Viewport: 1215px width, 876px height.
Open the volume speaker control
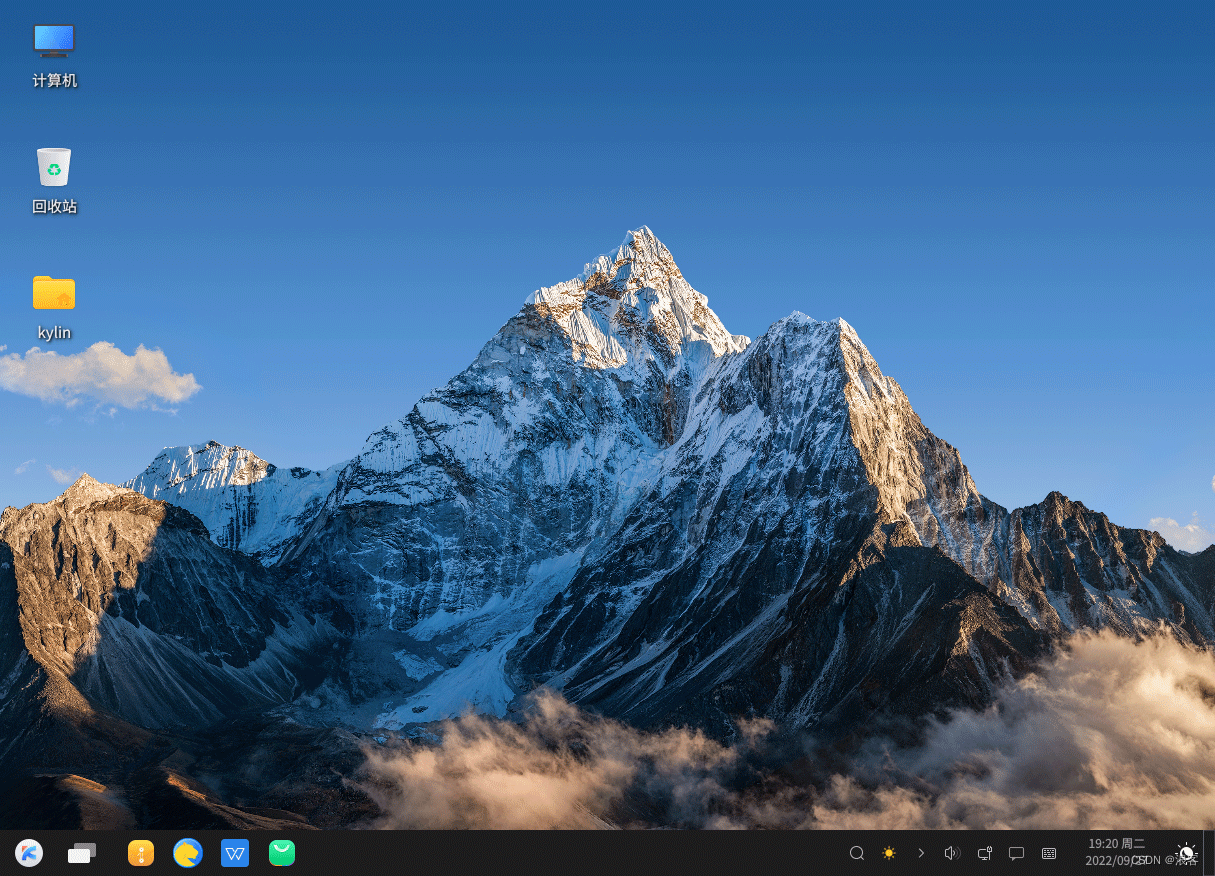point(952,853)
